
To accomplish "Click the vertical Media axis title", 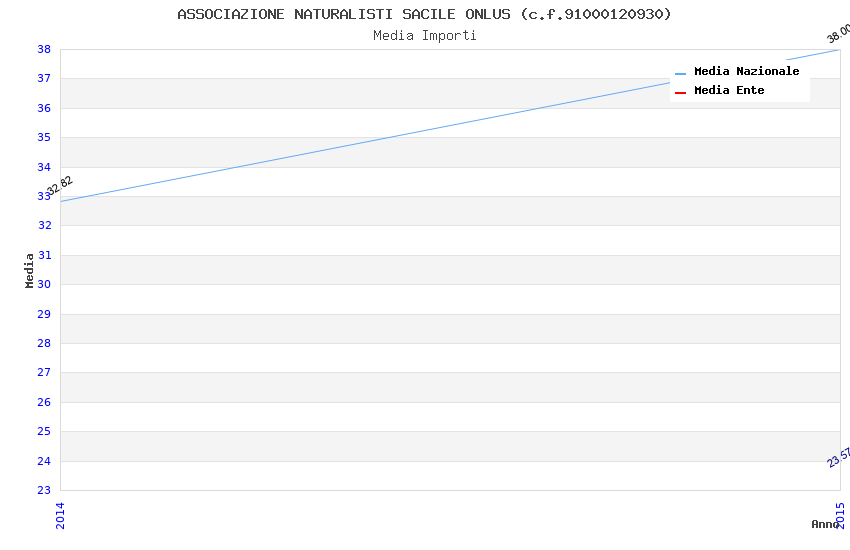I will (29, 270).
